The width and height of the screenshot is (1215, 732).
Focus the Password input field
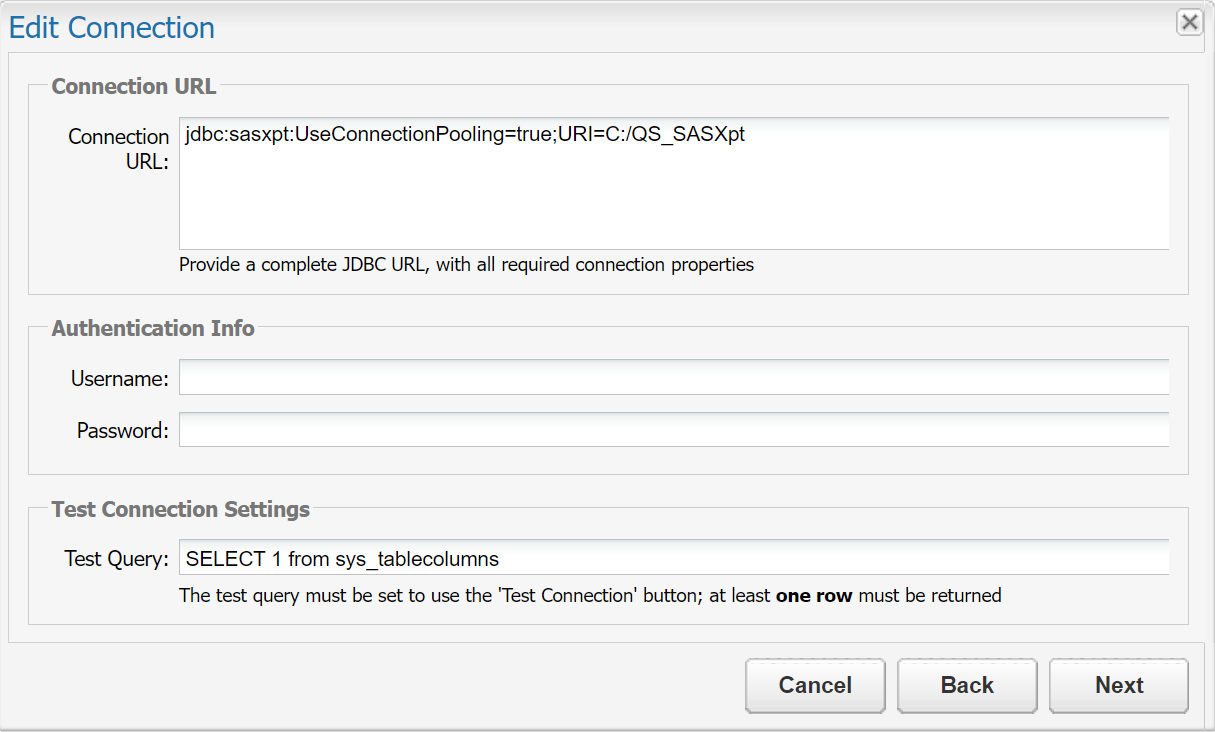[x=673, y=430]
